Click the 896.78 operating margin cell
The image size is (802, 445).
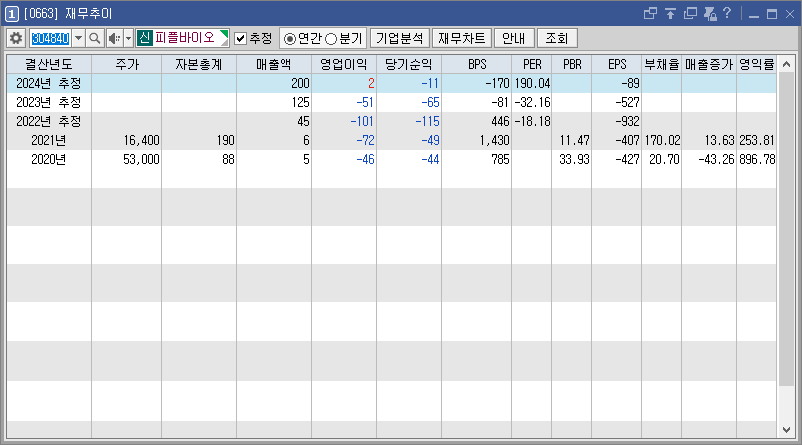(758, 159)
